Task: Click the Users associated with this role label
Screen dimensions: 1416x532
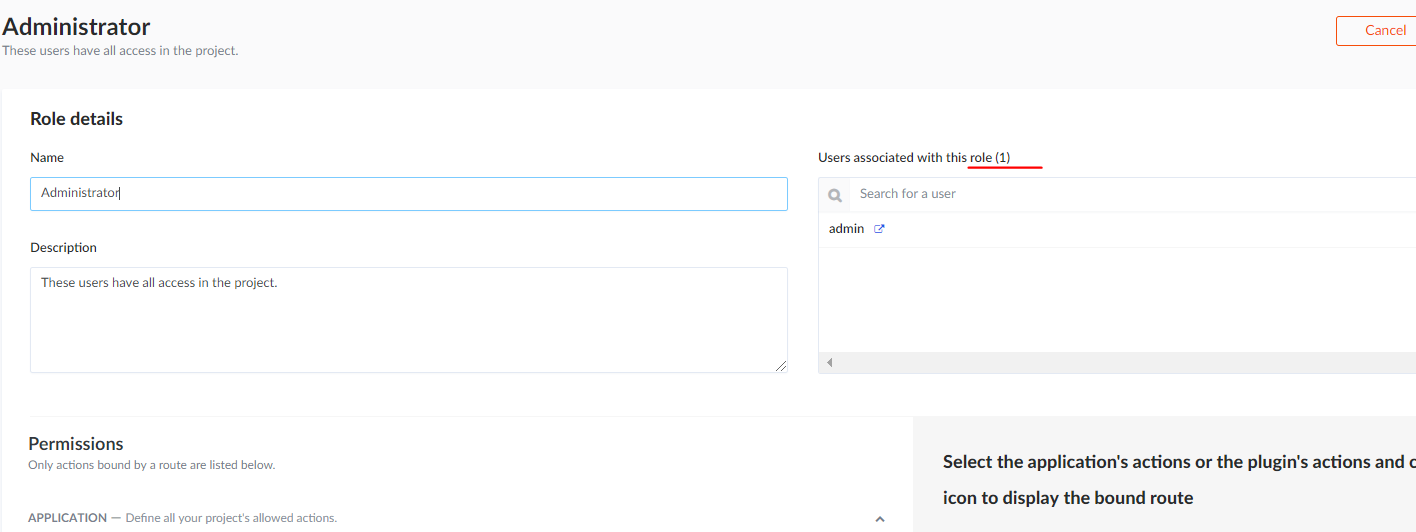Action: [914, 158]
